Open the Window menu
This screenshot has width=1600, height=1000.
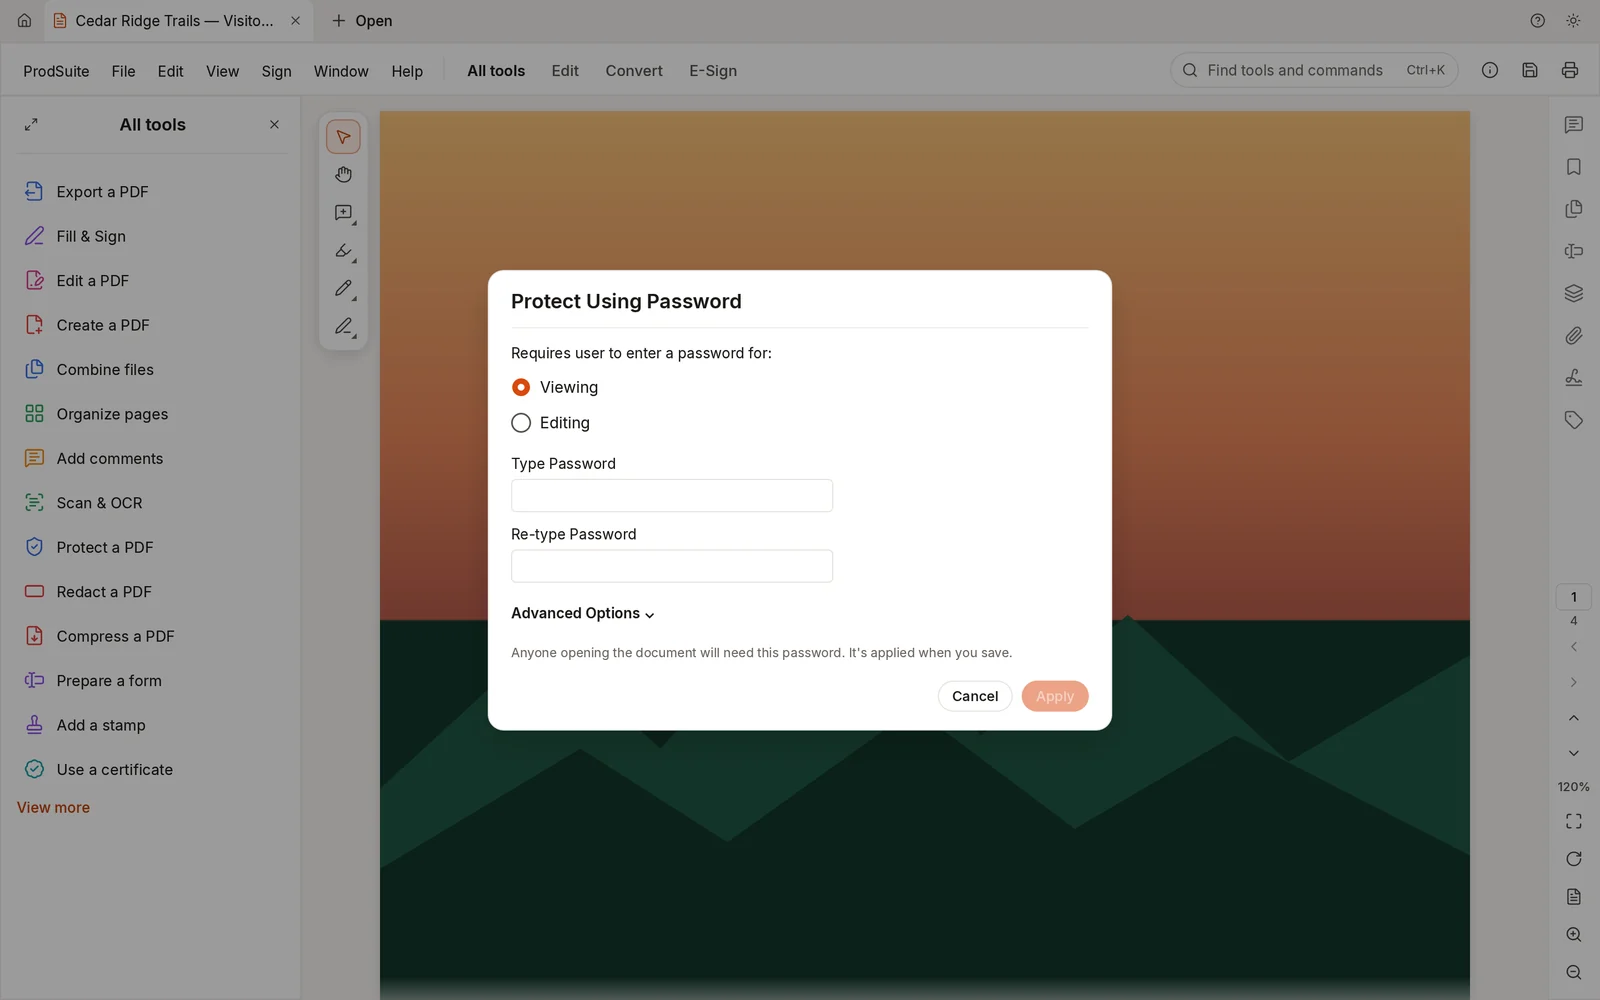[341, 71]
